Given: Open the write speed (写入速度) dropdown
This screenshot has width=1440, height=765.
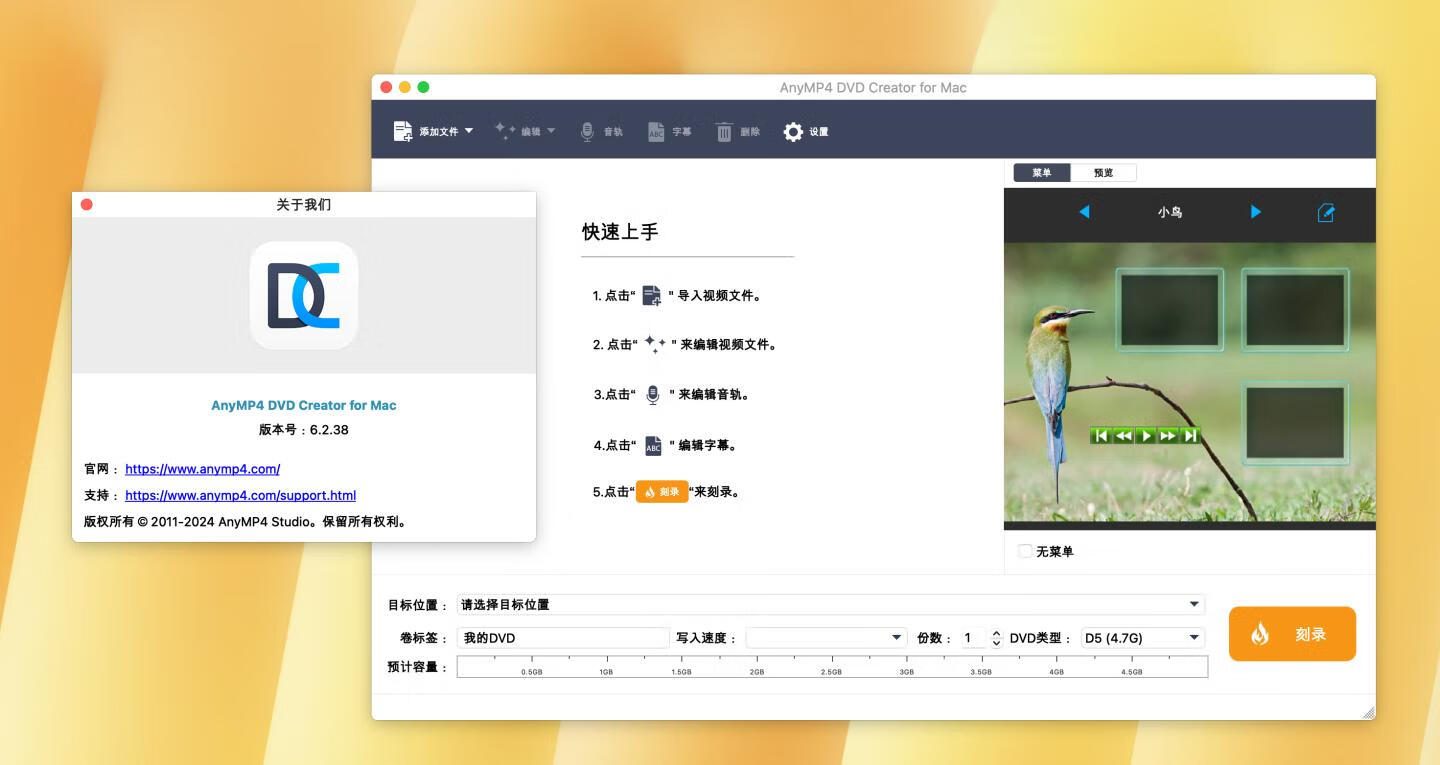Looking at the screenshot, I should (x=896, y=638).
